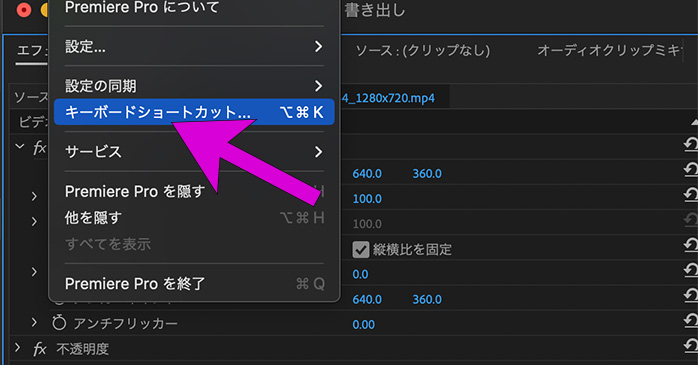Reset the parameter showing 0.0
This screenshot has width=698, height=365.
[691, 270]
